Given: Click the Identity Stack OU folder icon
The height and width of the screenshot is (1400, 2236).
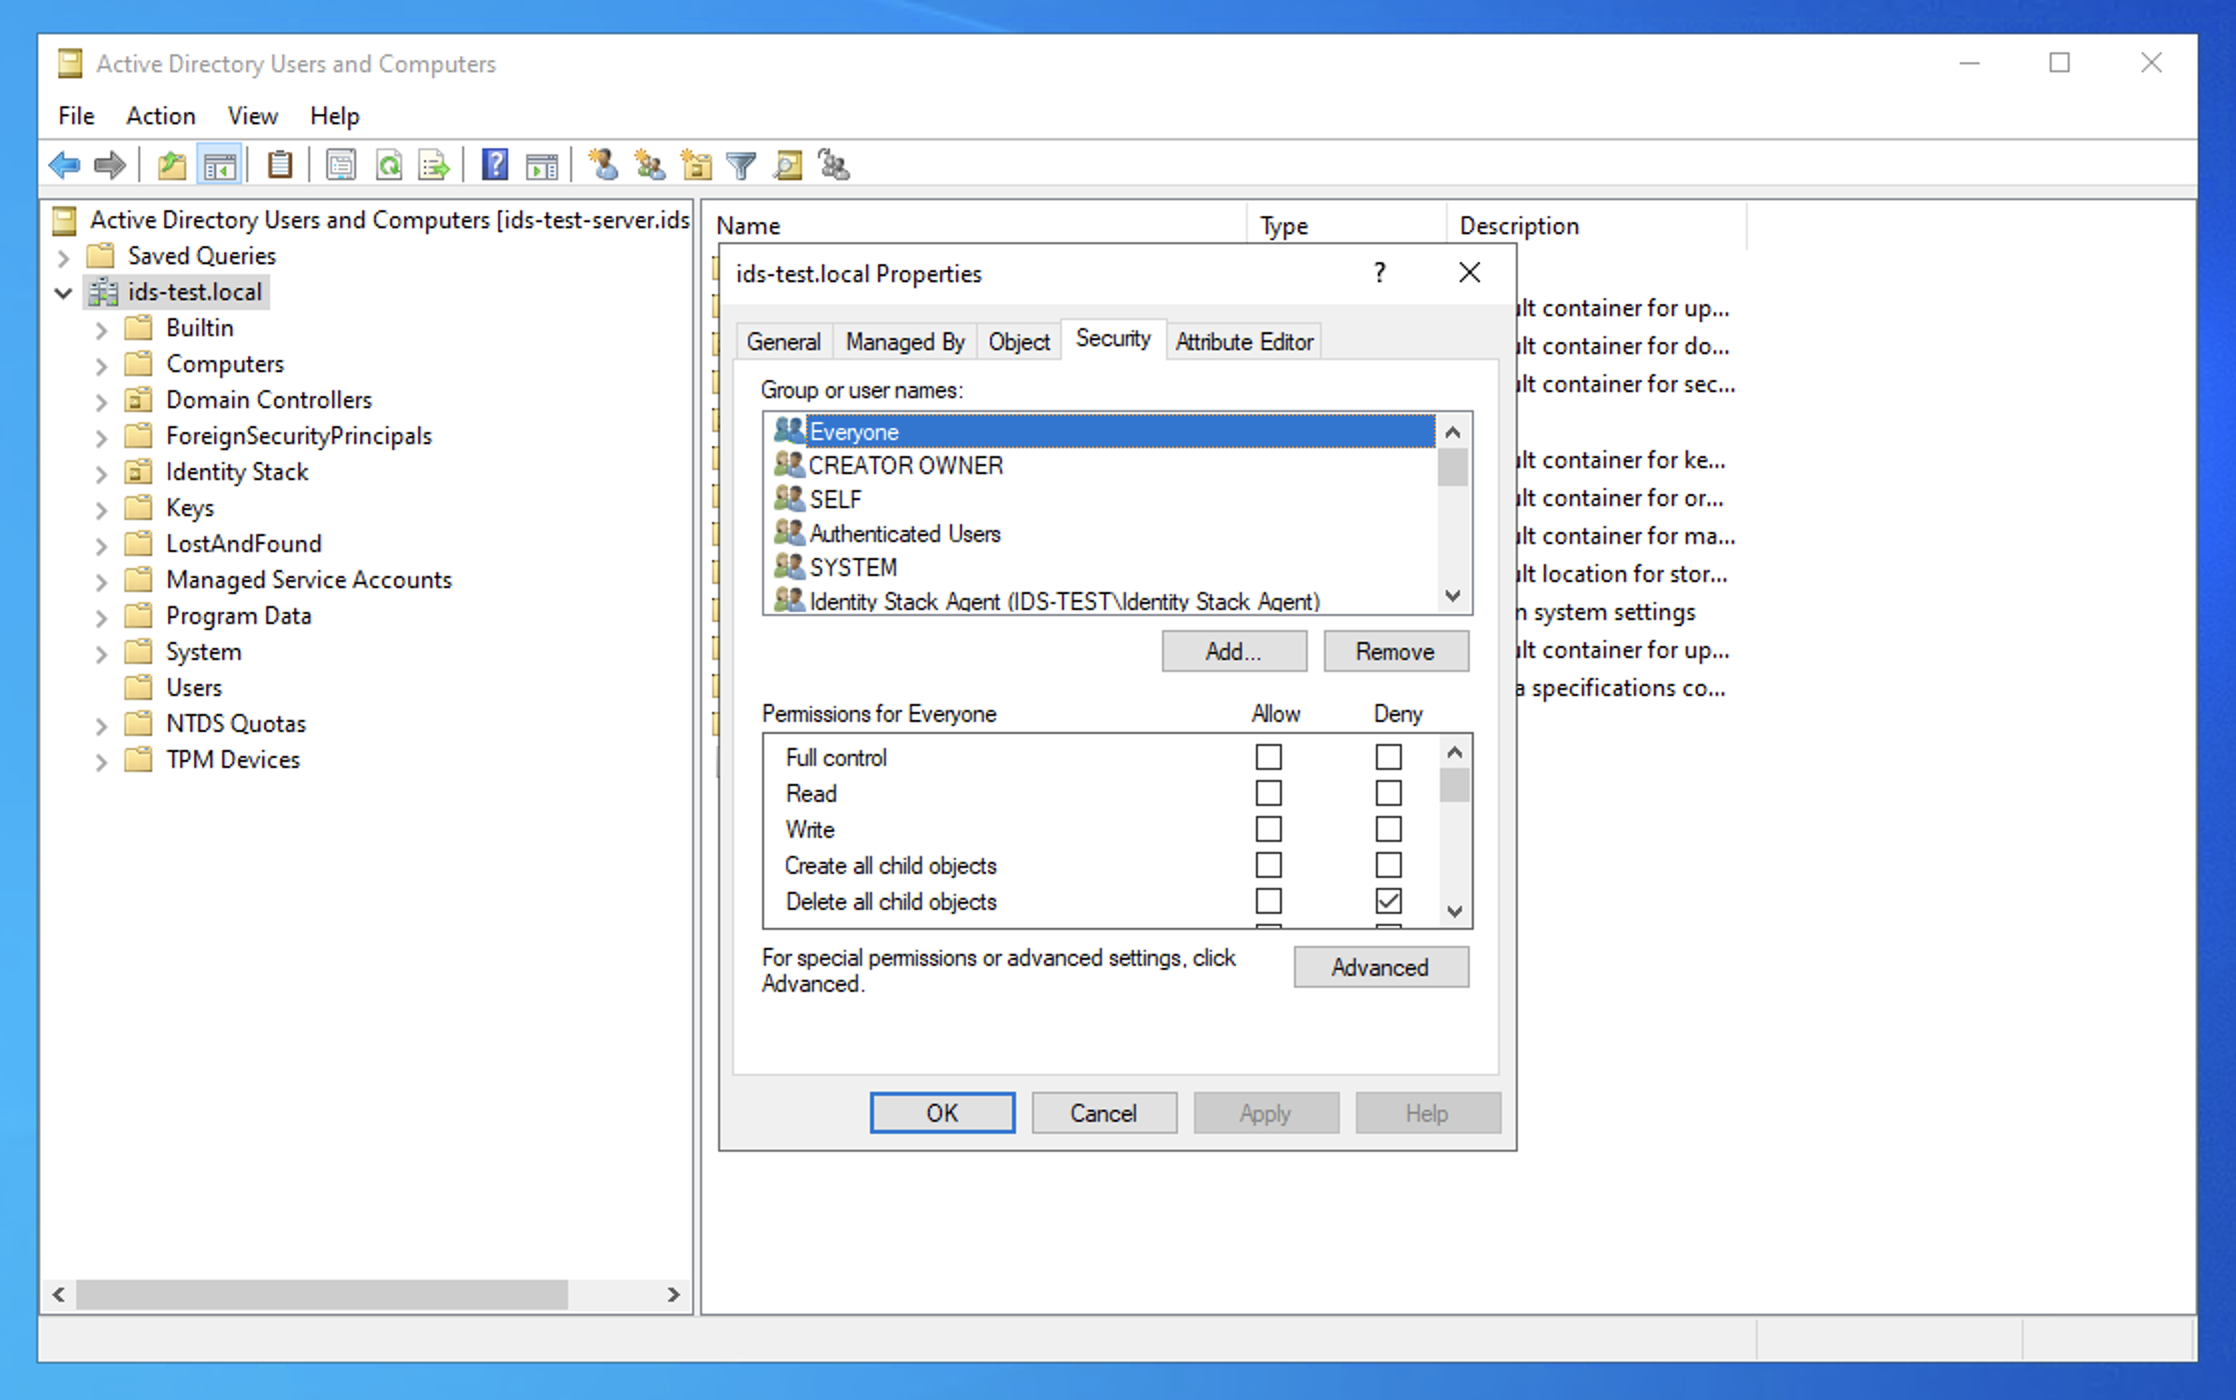Looking at the screenshot, I should 139,472.
